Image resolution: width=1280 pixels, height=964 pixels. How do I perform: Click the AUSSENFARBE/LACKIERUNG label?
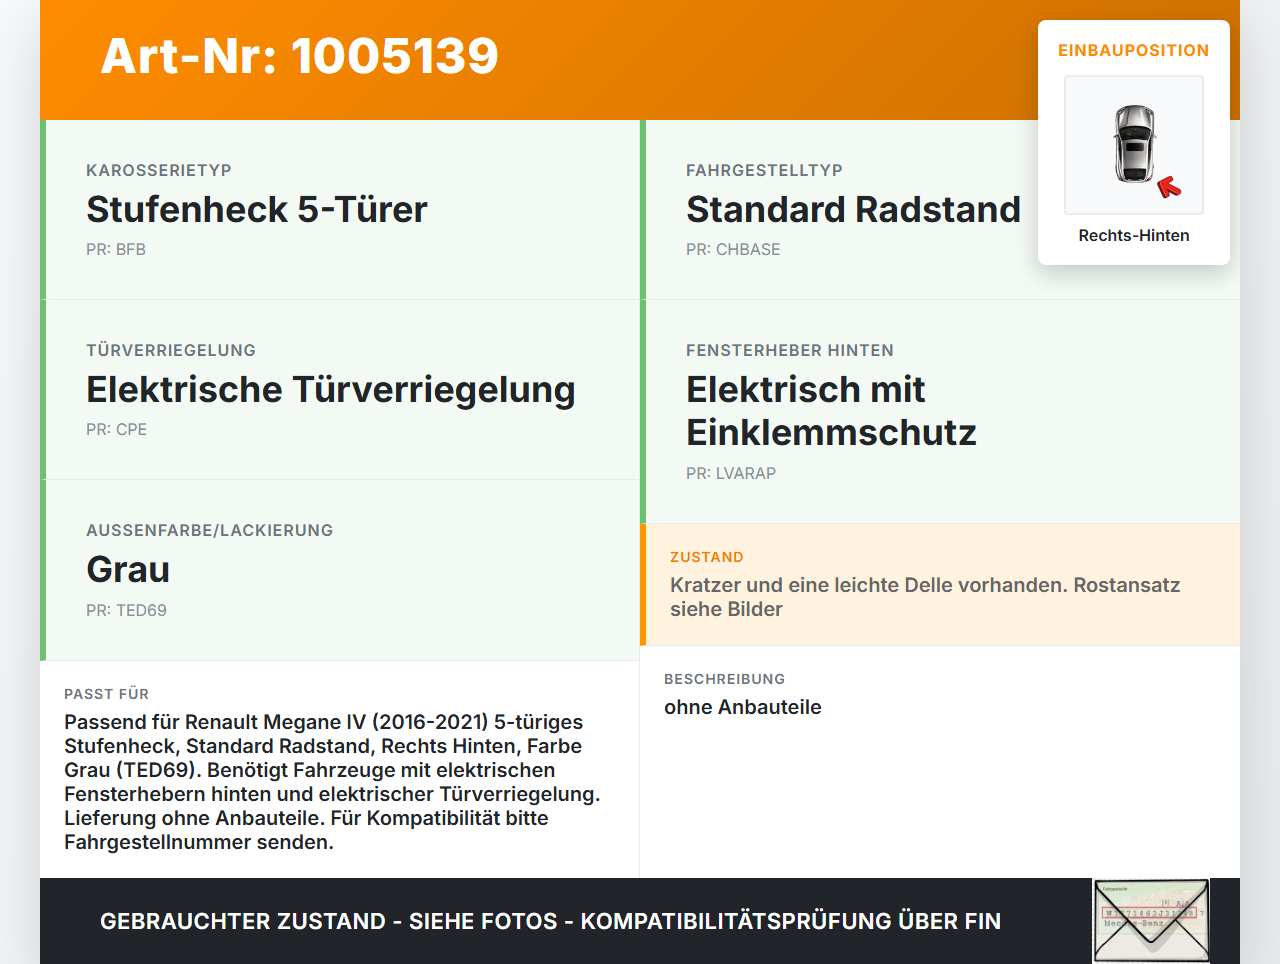tap(209, 530)
